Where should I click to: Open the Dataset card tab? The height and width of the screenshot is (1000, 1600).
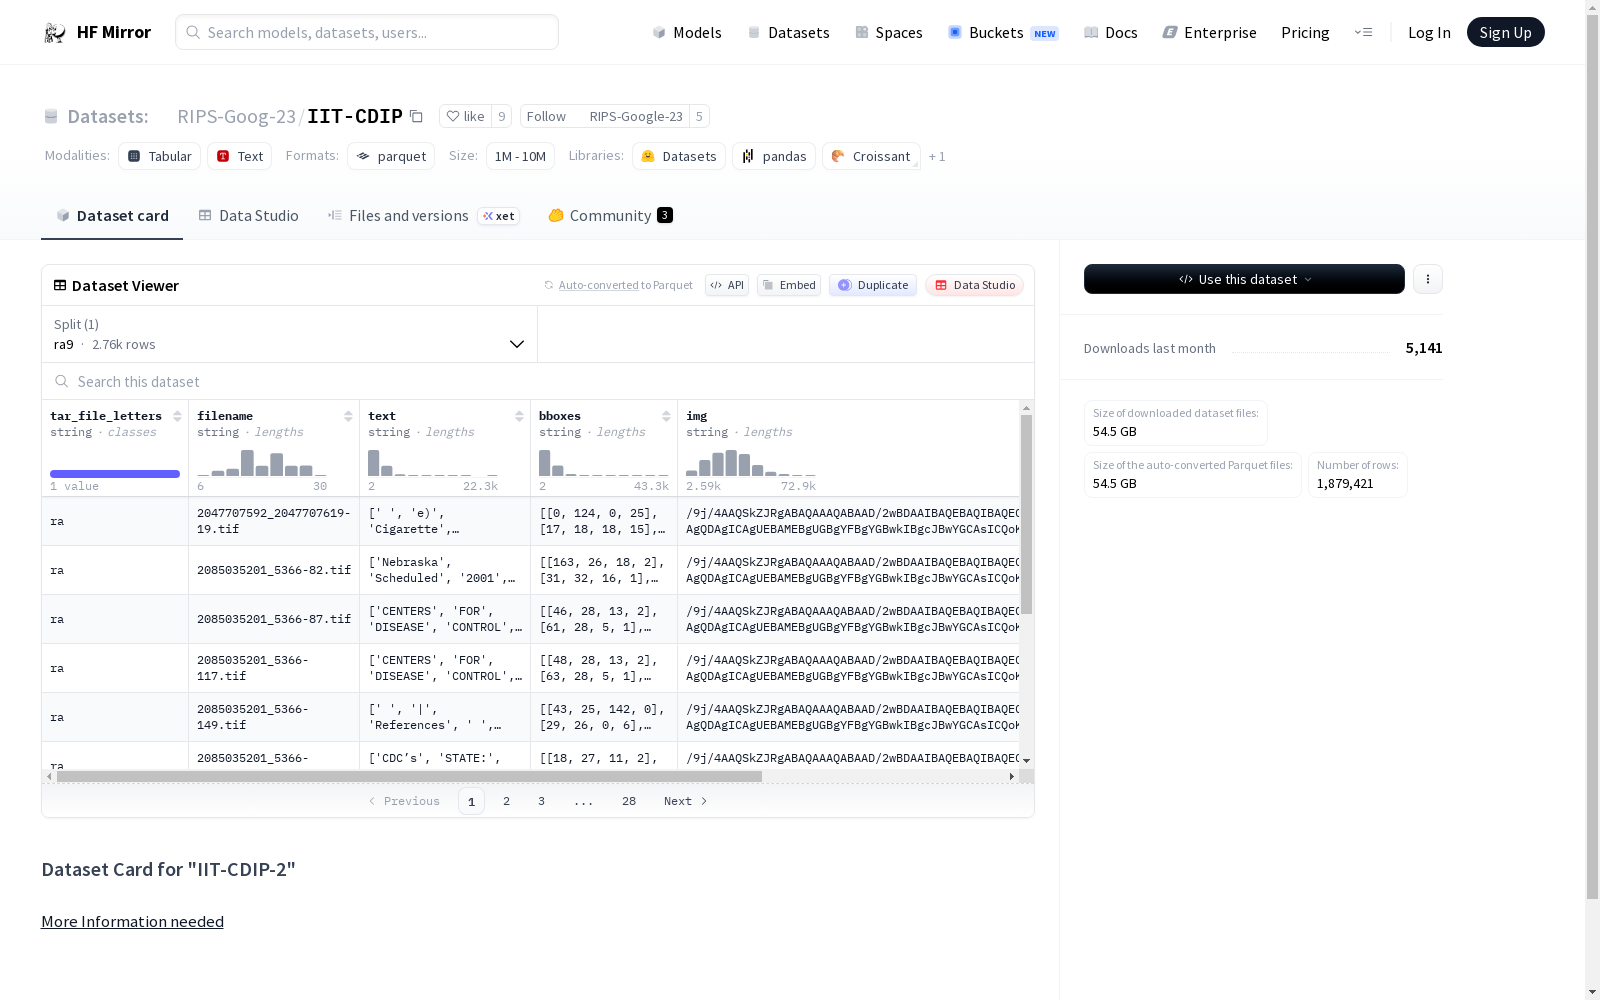(x=112, y=216)
